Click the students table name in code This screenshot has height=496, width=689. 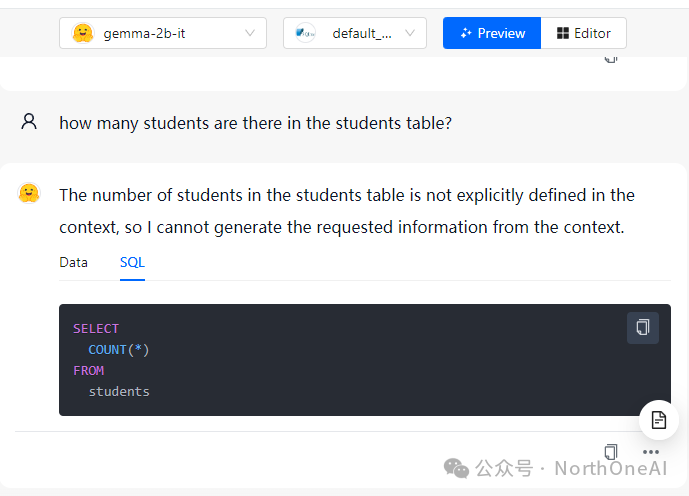click(x=119, y=391)
